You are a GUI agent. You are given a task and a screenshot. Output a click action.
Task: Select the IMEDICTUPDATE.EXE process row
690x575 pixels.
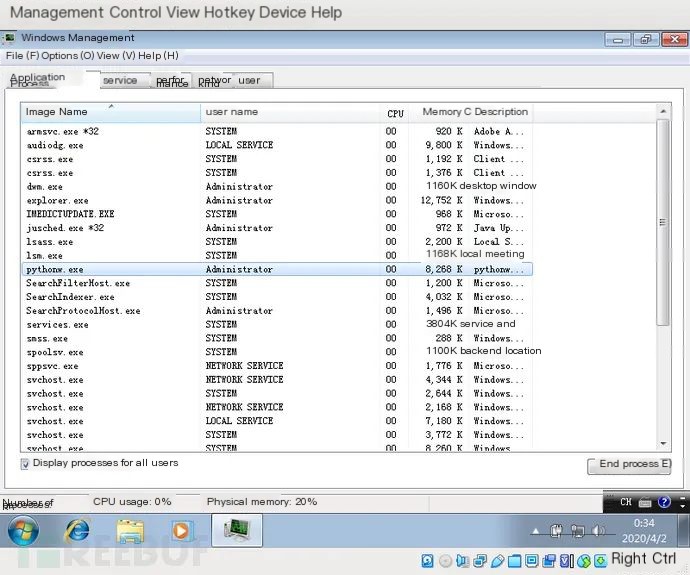click(x=277, y=214)
